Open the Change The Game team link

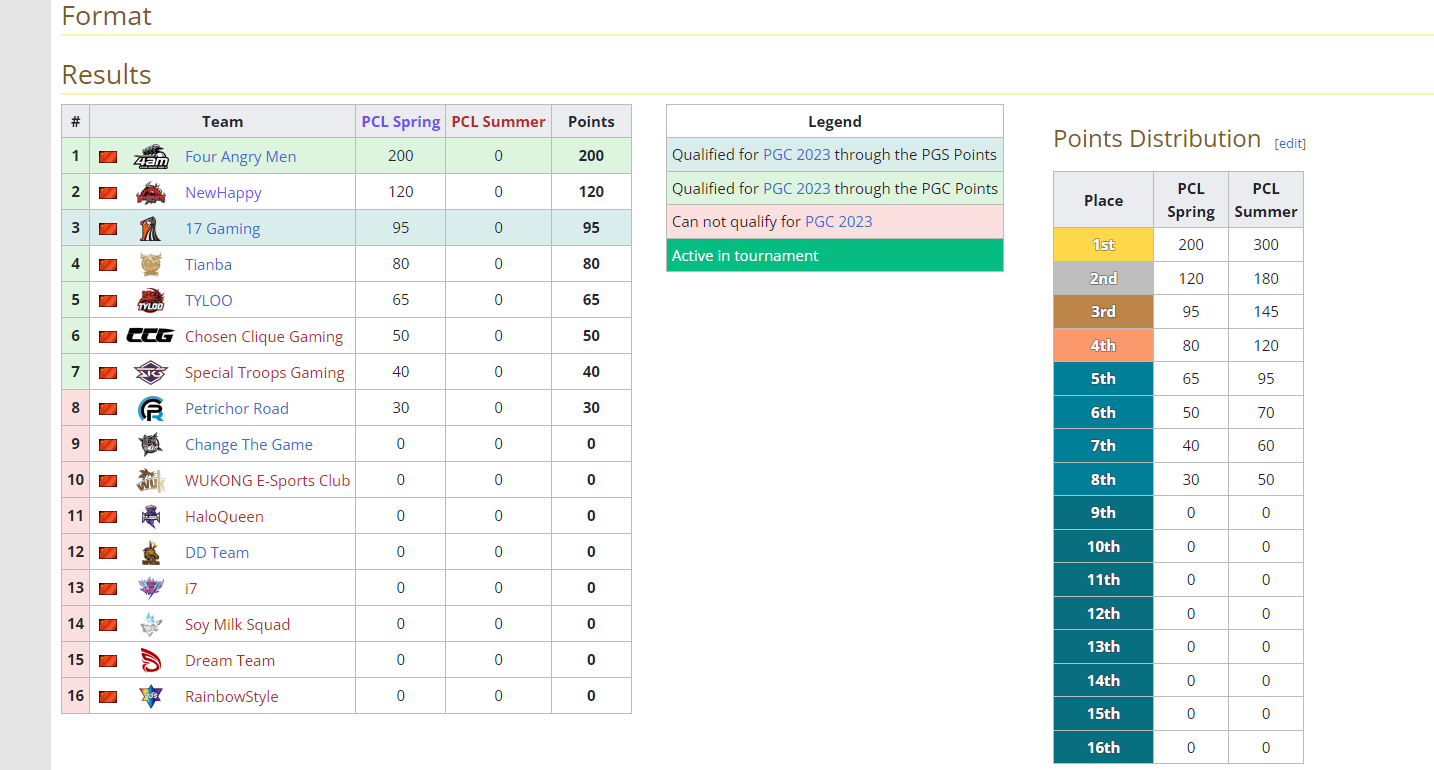click(x=248, y=445)
